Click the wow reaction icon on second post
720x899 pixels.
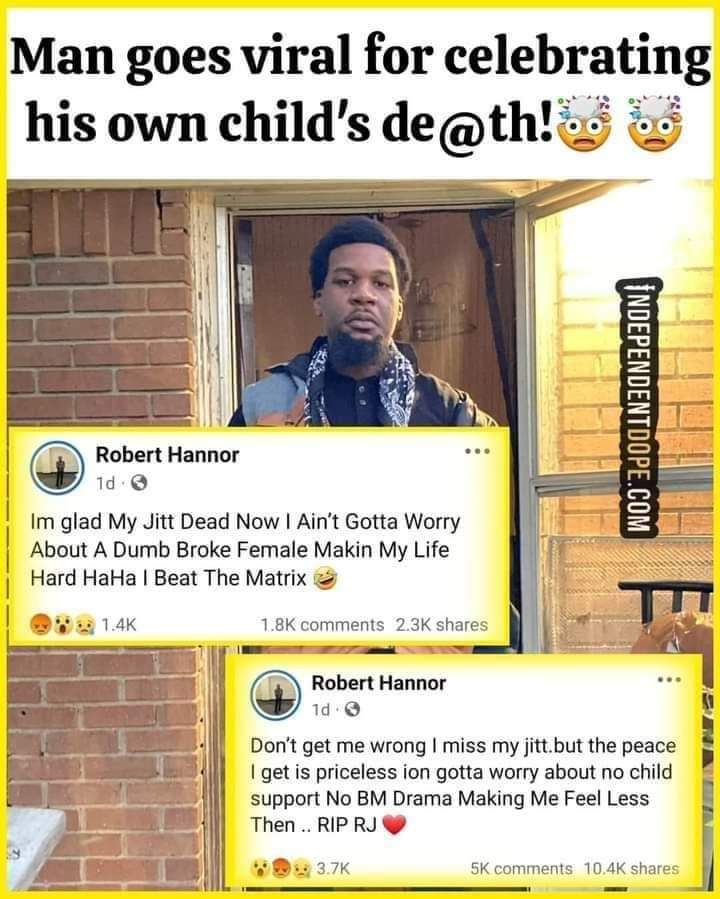click(x=261, y=869)
